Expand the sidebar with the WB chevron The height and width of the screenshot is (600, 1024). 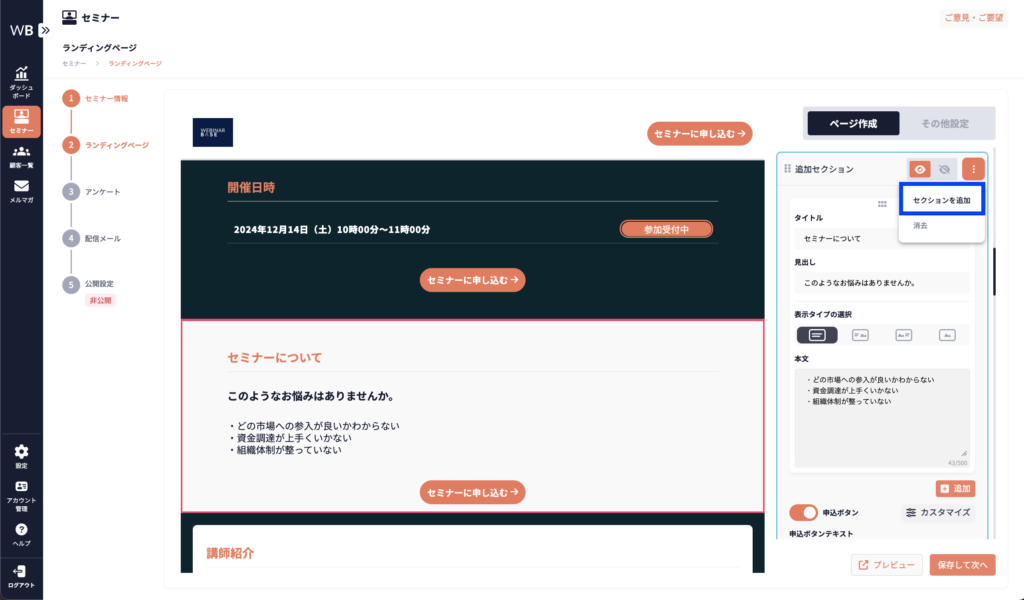coord(45,30)
